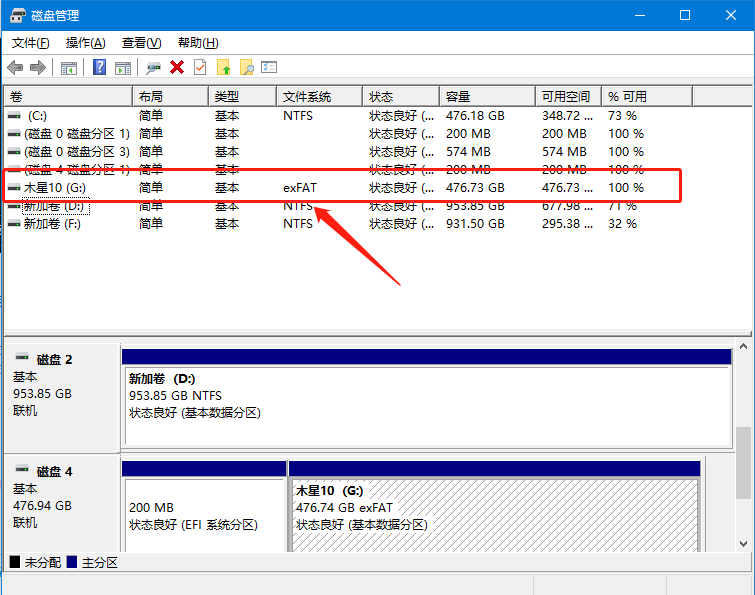Click the Back arrow in toolbar
Image resolution: width=755 pixels, height=595 pixels.
(x=15, y=67)
